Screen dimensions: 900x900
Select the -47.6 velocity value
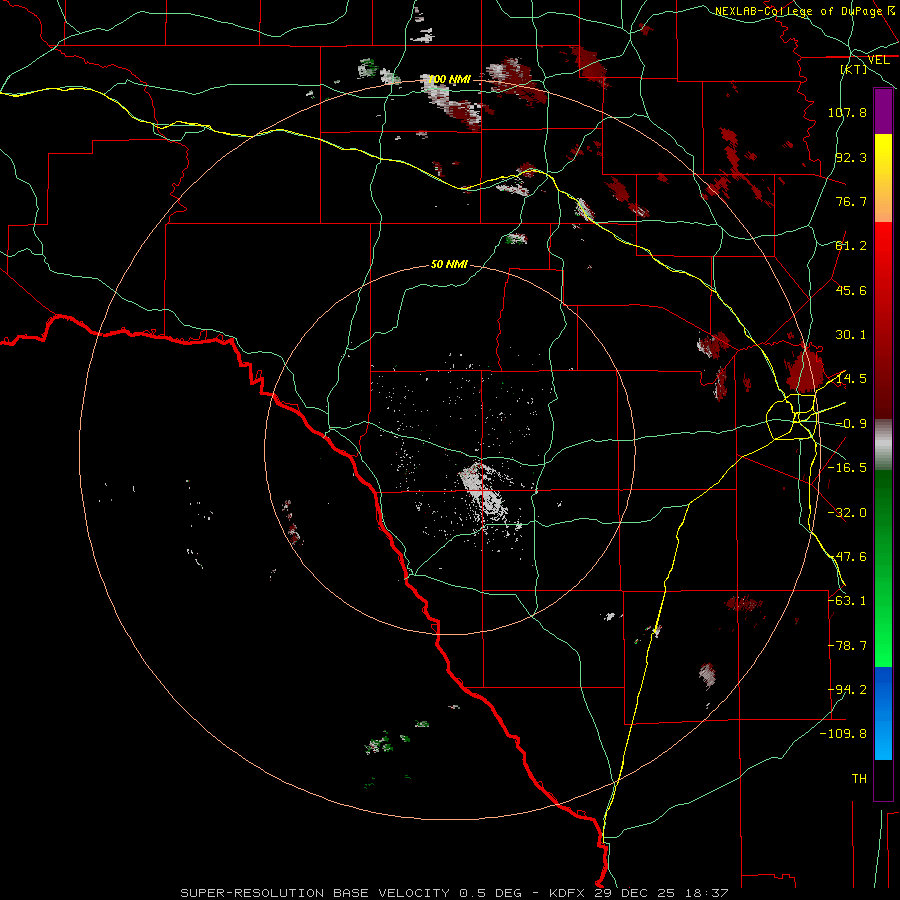point(847,557)
